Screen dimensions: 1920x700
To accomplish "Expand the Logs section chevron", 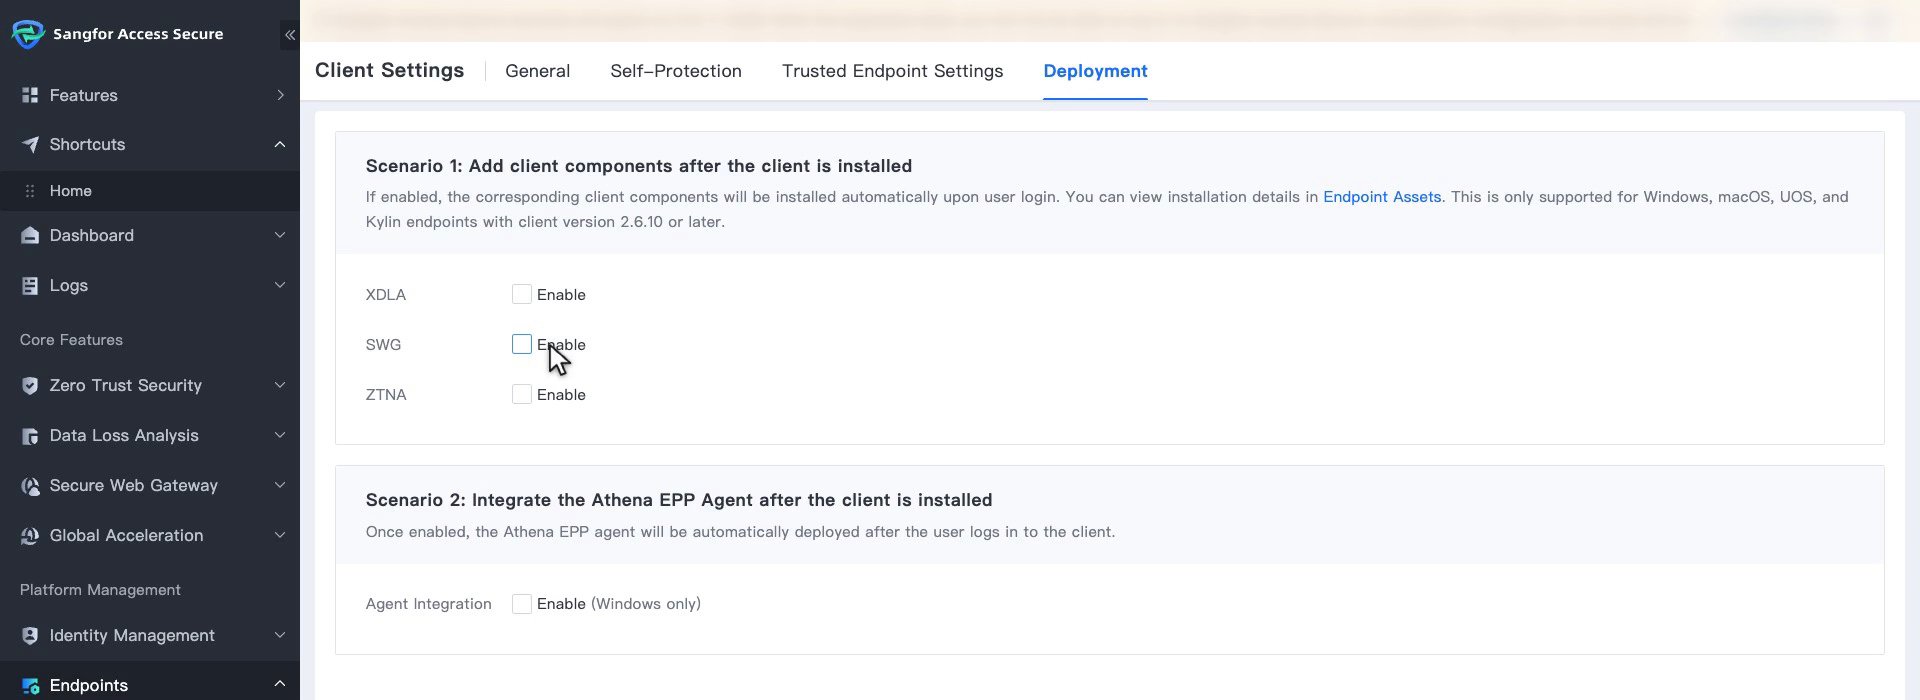I will (x=280, y=285).
